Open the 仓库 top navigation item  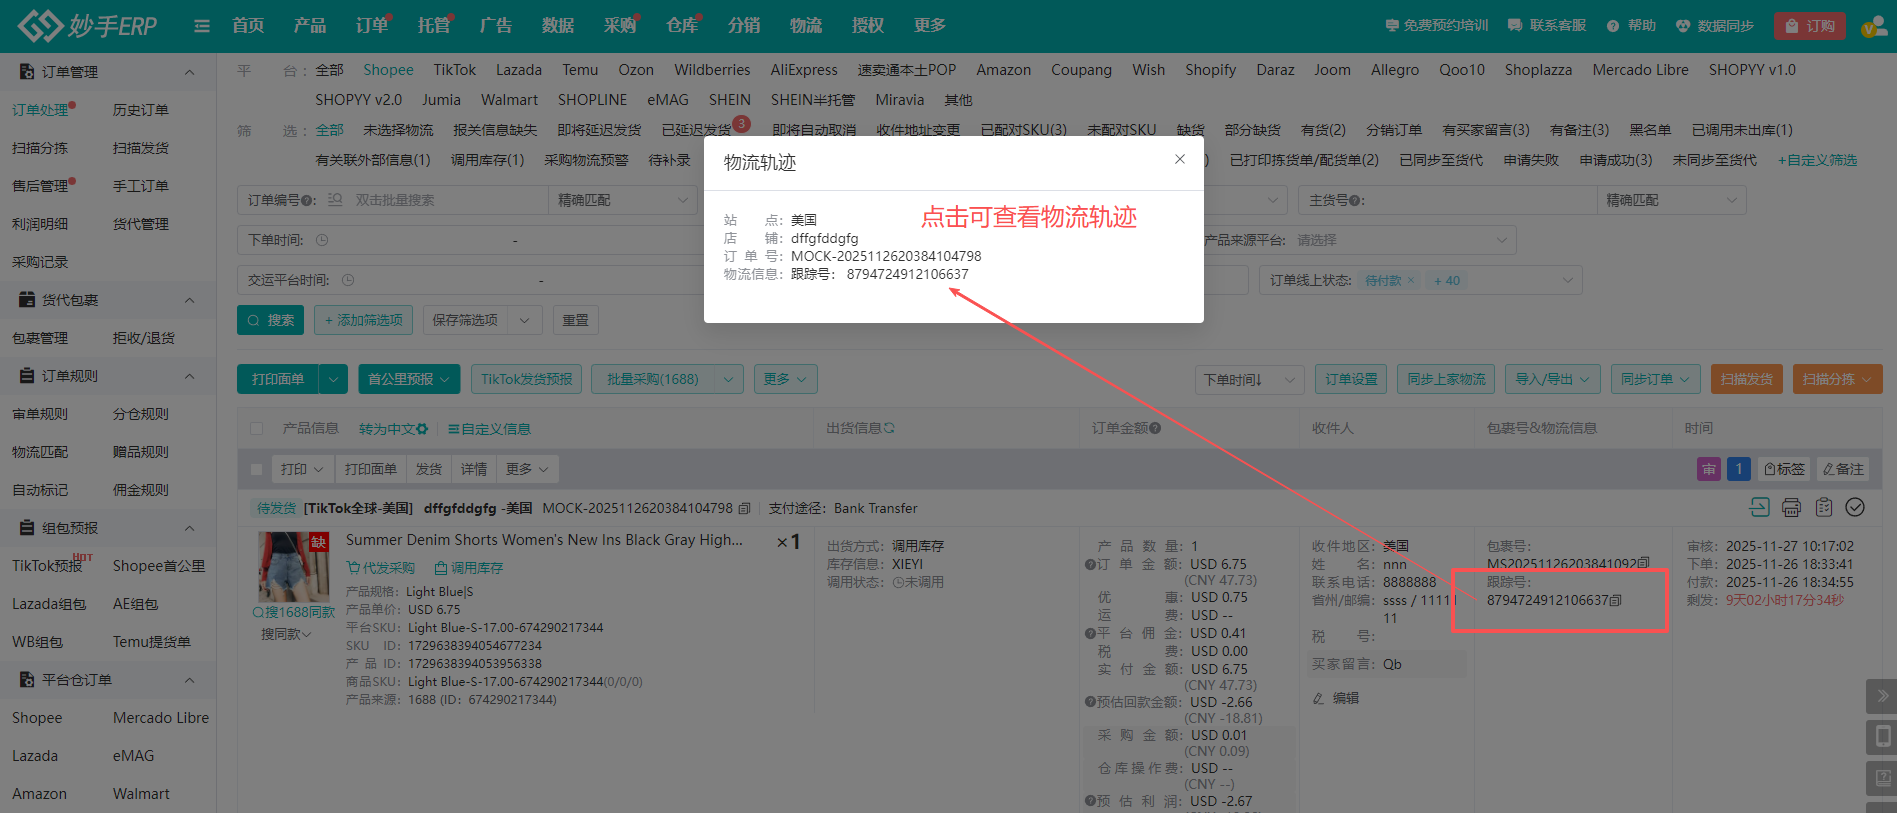tap(682, 26)
